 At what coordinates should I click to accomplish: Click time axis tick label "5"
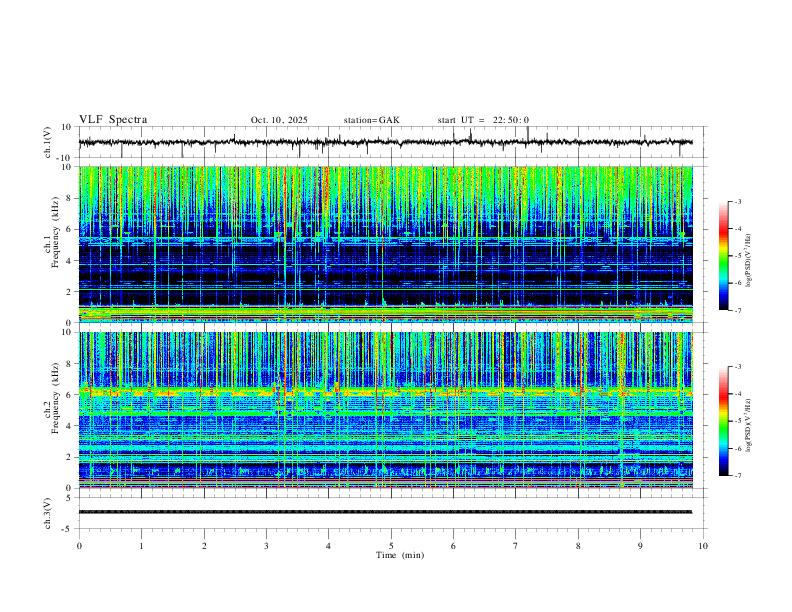(x=391, y=546)
